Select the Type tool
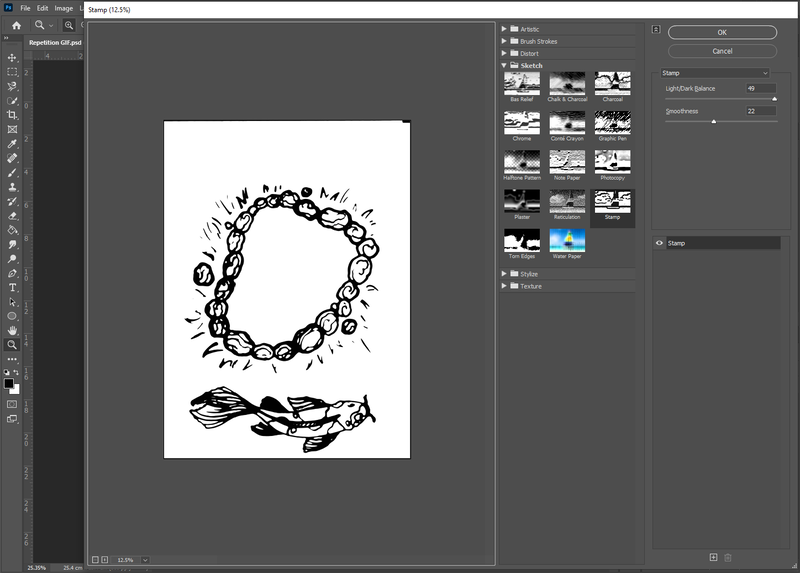Viewport: 800px width, 573px height. click(x=12, y=287)
